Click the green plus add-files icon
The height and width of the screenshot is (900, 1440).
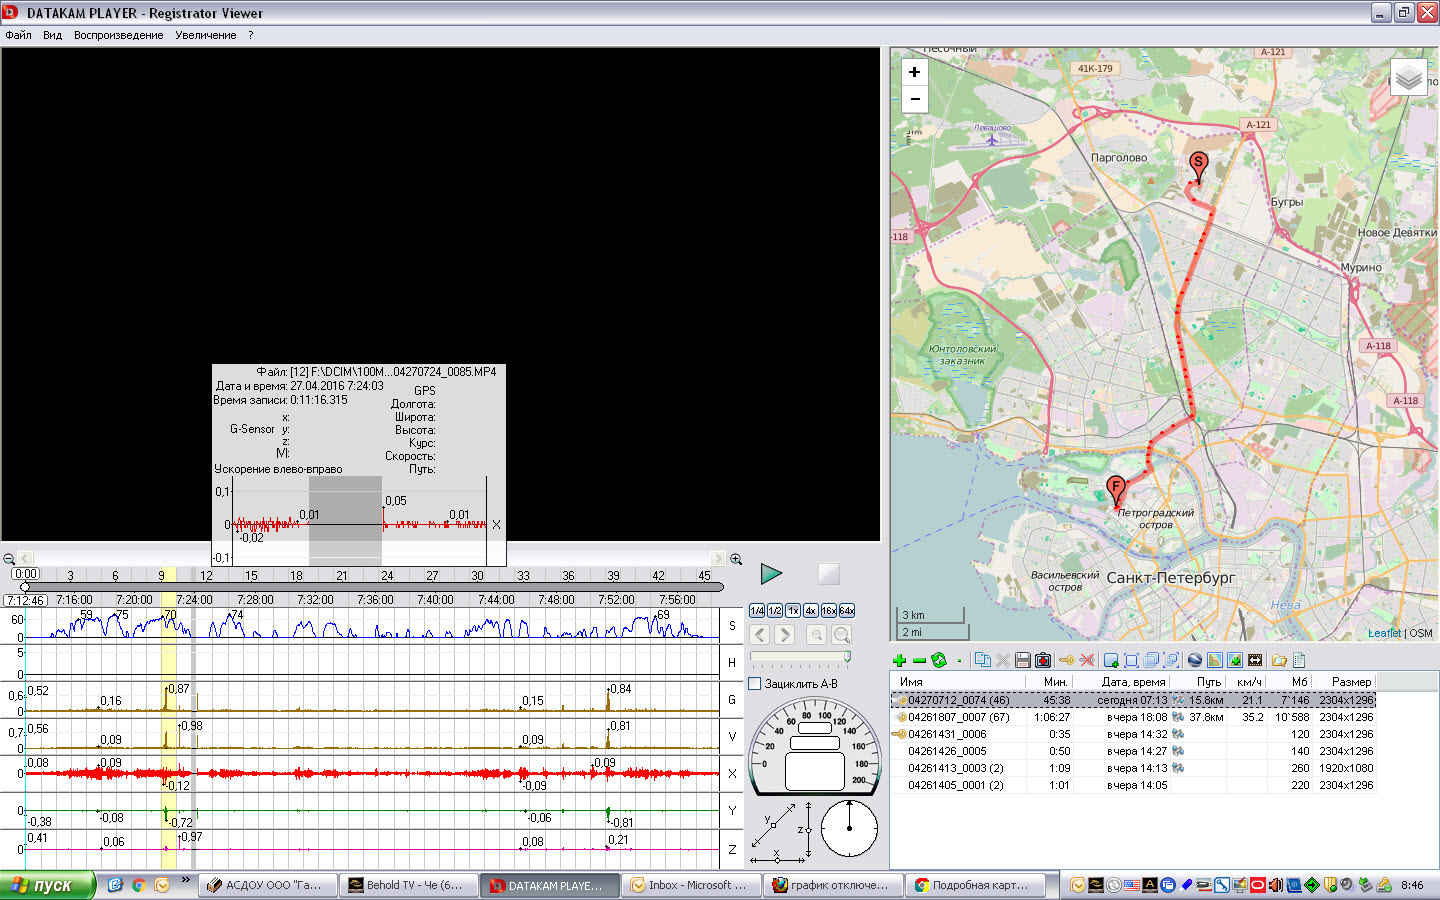pyautogui.click(x=899, y=660)
